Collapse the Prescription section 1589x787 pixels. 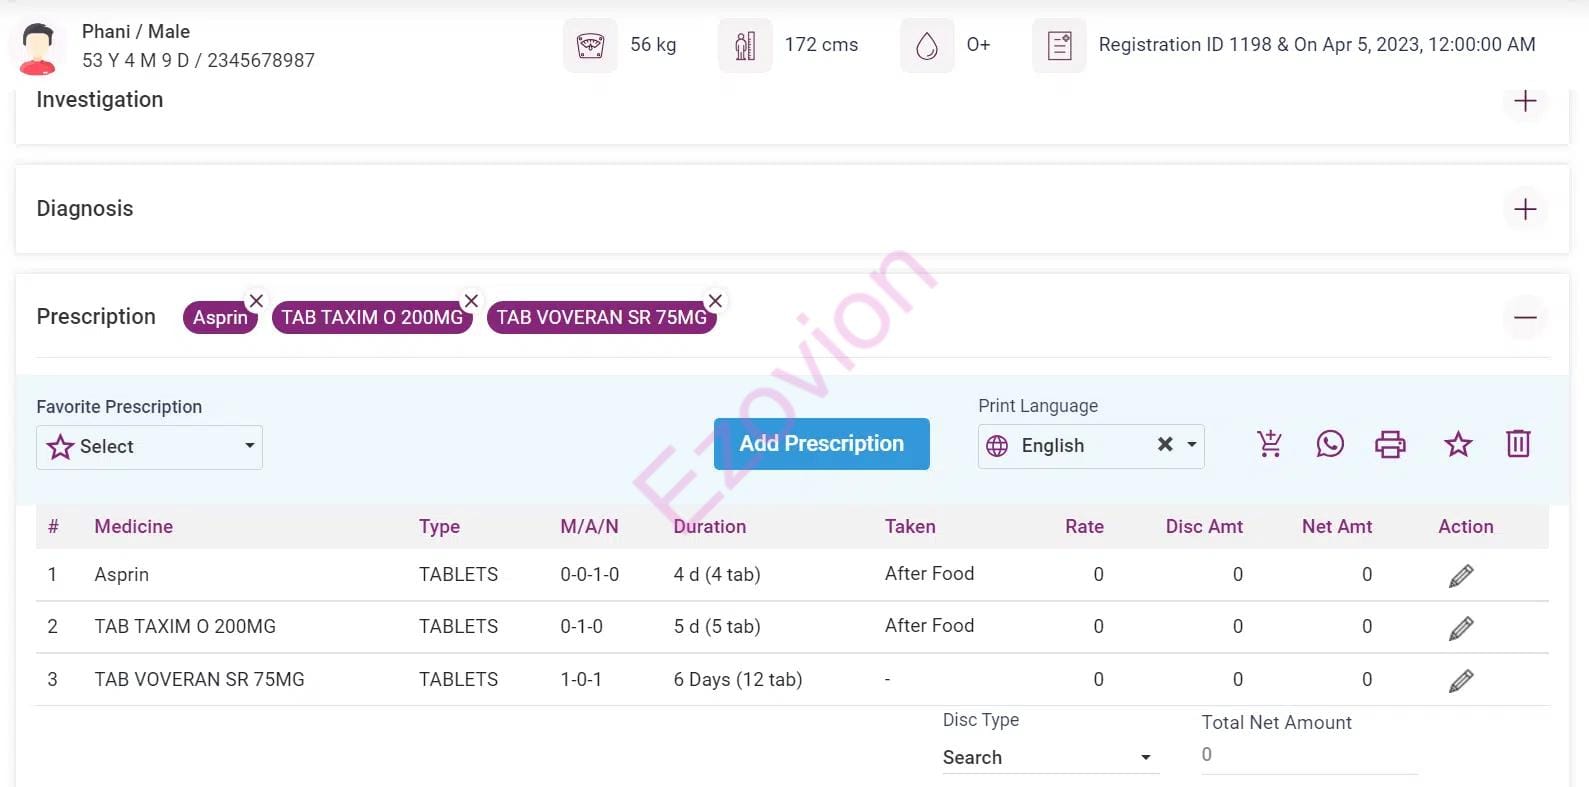tap(1525, 318)
